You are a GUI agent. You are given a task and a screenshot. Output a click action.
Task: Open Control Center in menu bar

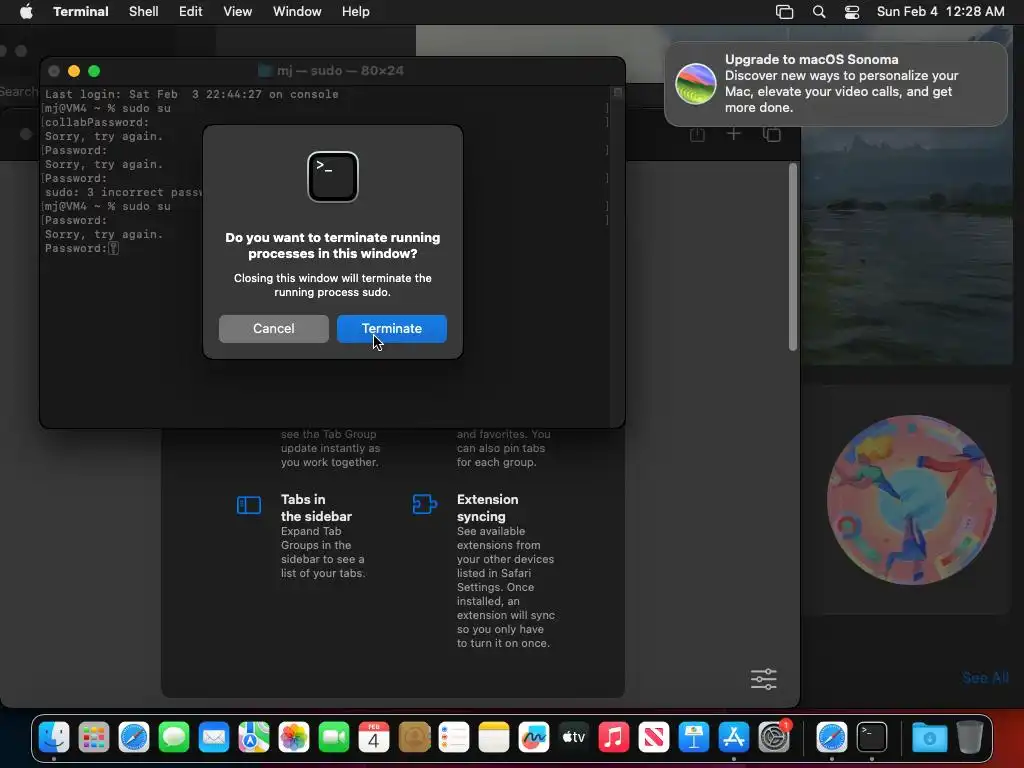point(852,12)
